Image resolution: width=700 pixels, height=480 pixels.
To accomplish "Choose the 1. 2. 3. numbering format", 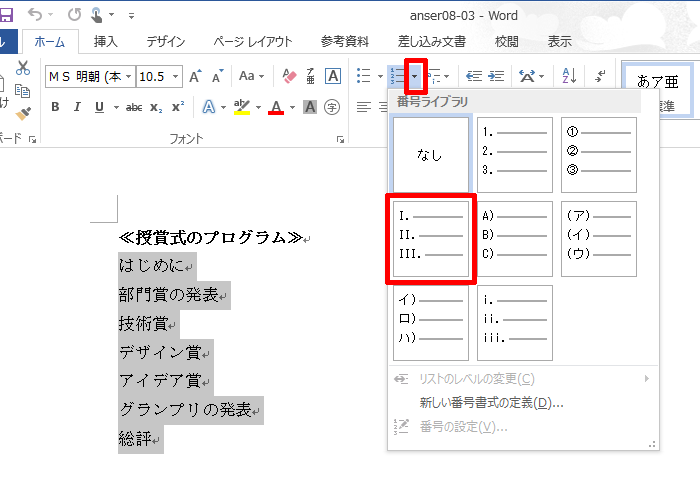I will 515,155.
